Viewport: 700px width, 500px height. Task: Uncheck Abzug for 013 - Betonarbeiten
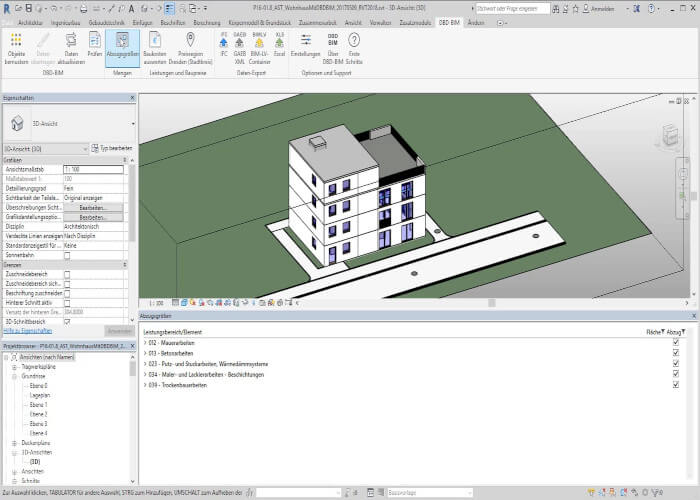click(675, 353)
